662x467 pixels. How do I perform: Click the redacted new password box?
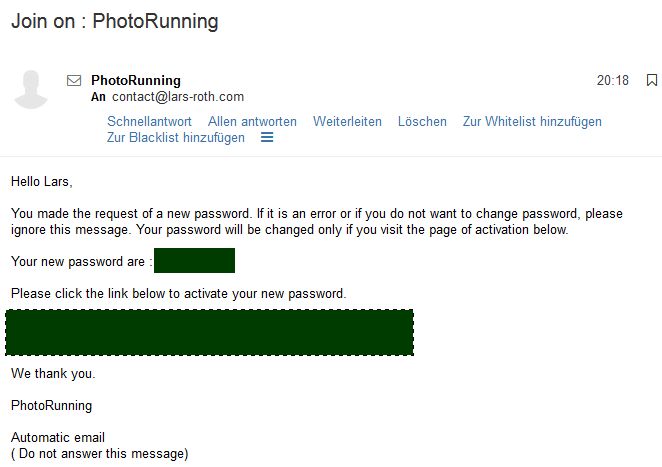pos(194,261)
